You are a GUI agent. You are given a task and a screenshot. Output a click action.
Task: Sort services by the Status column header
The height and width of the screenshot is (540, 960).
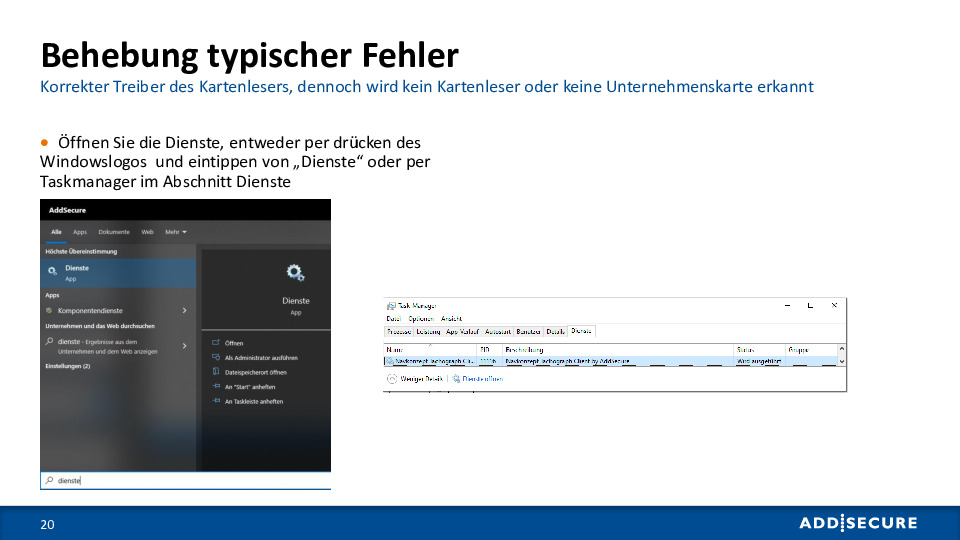(x=760, y=350)
